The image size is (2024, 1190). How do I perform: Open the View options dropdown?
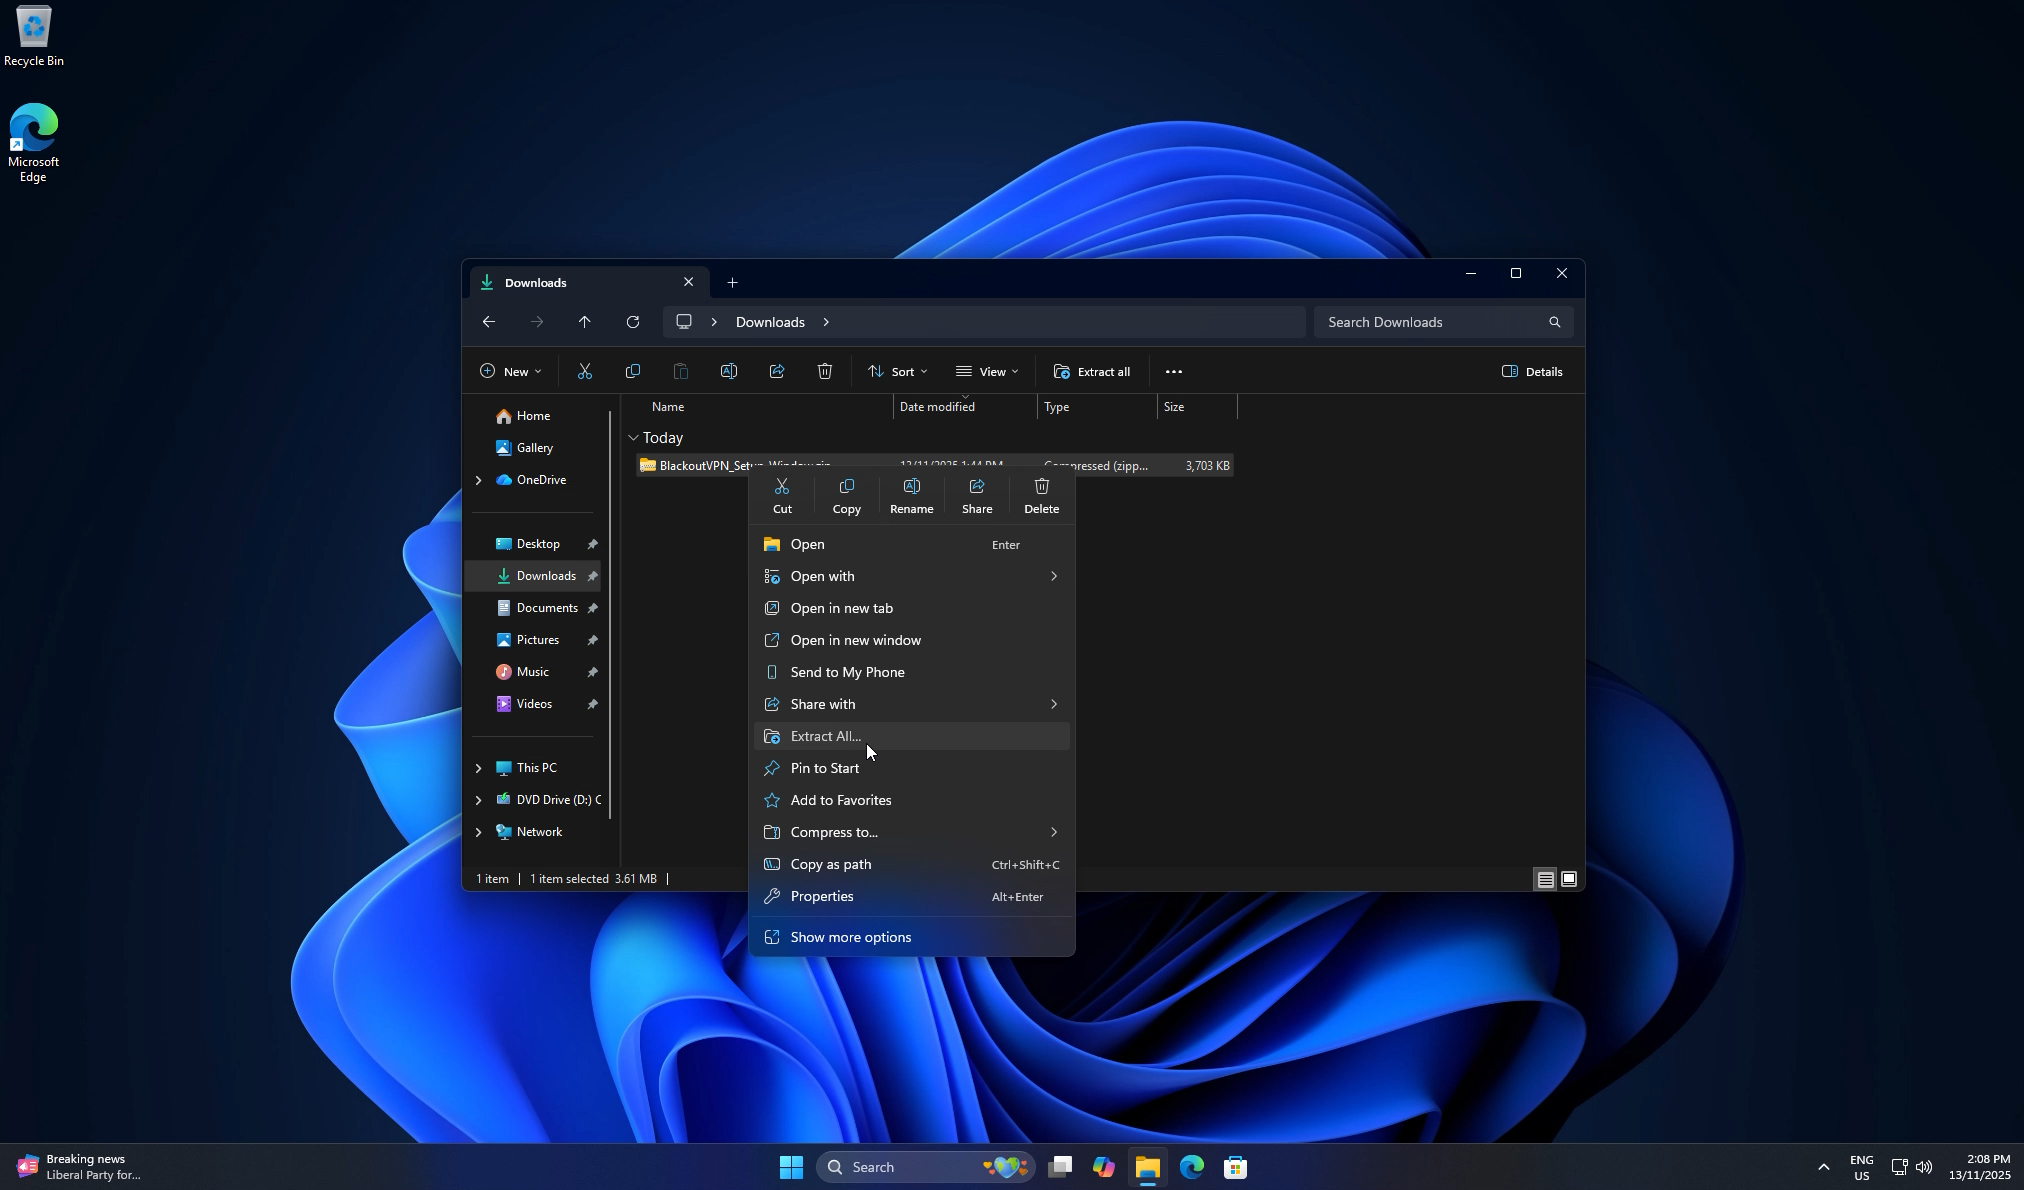987,371
